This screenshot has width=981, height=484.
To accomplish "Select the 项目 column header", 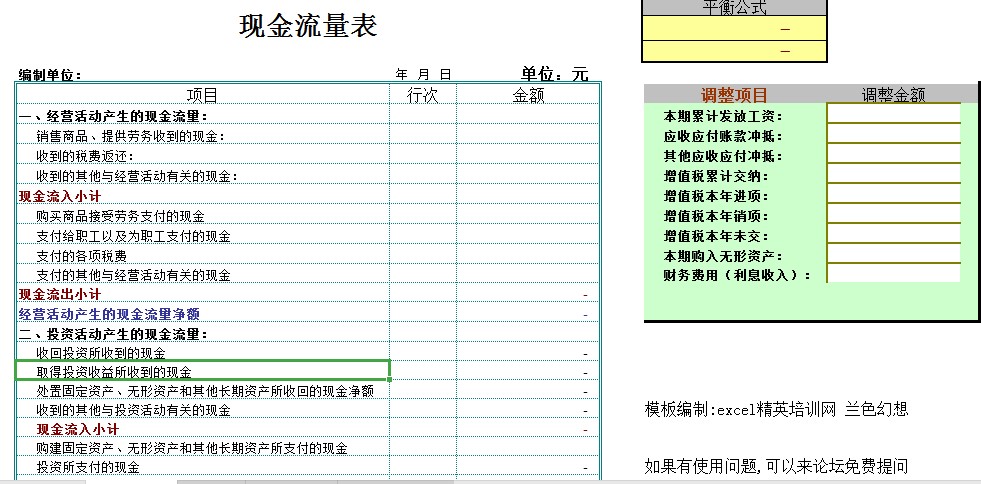I will (x=203, y=95).
